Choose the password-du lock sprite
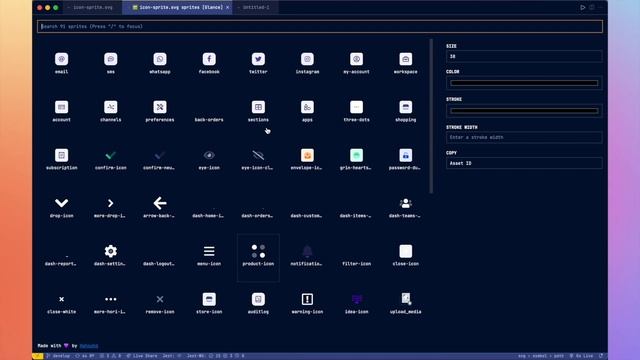The width and height of the screenshot is (640, 360). [x=406, y=155]
